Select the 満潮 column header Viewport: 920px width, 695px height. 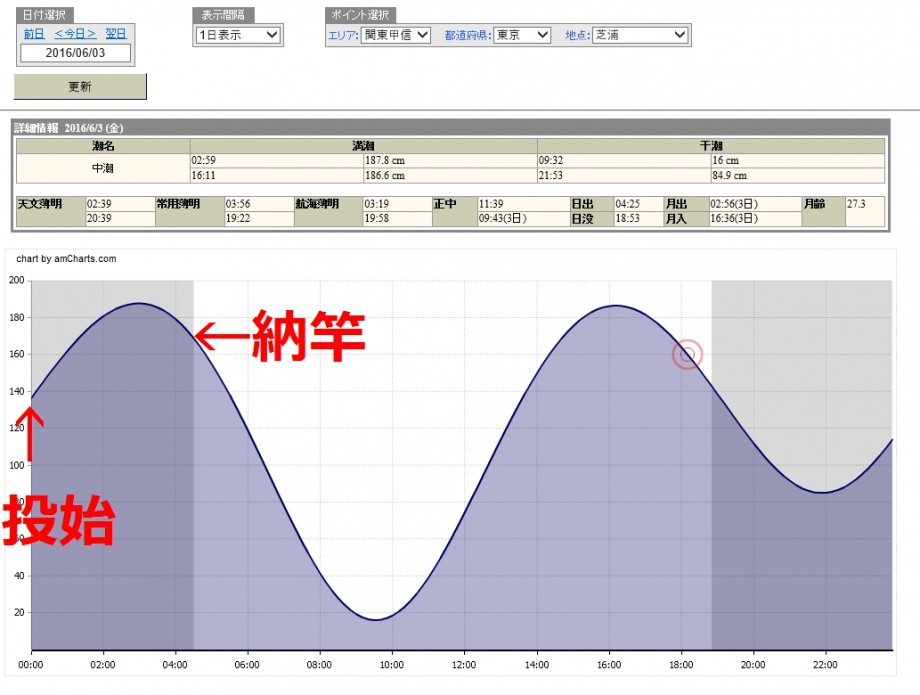tap(363, 146)
